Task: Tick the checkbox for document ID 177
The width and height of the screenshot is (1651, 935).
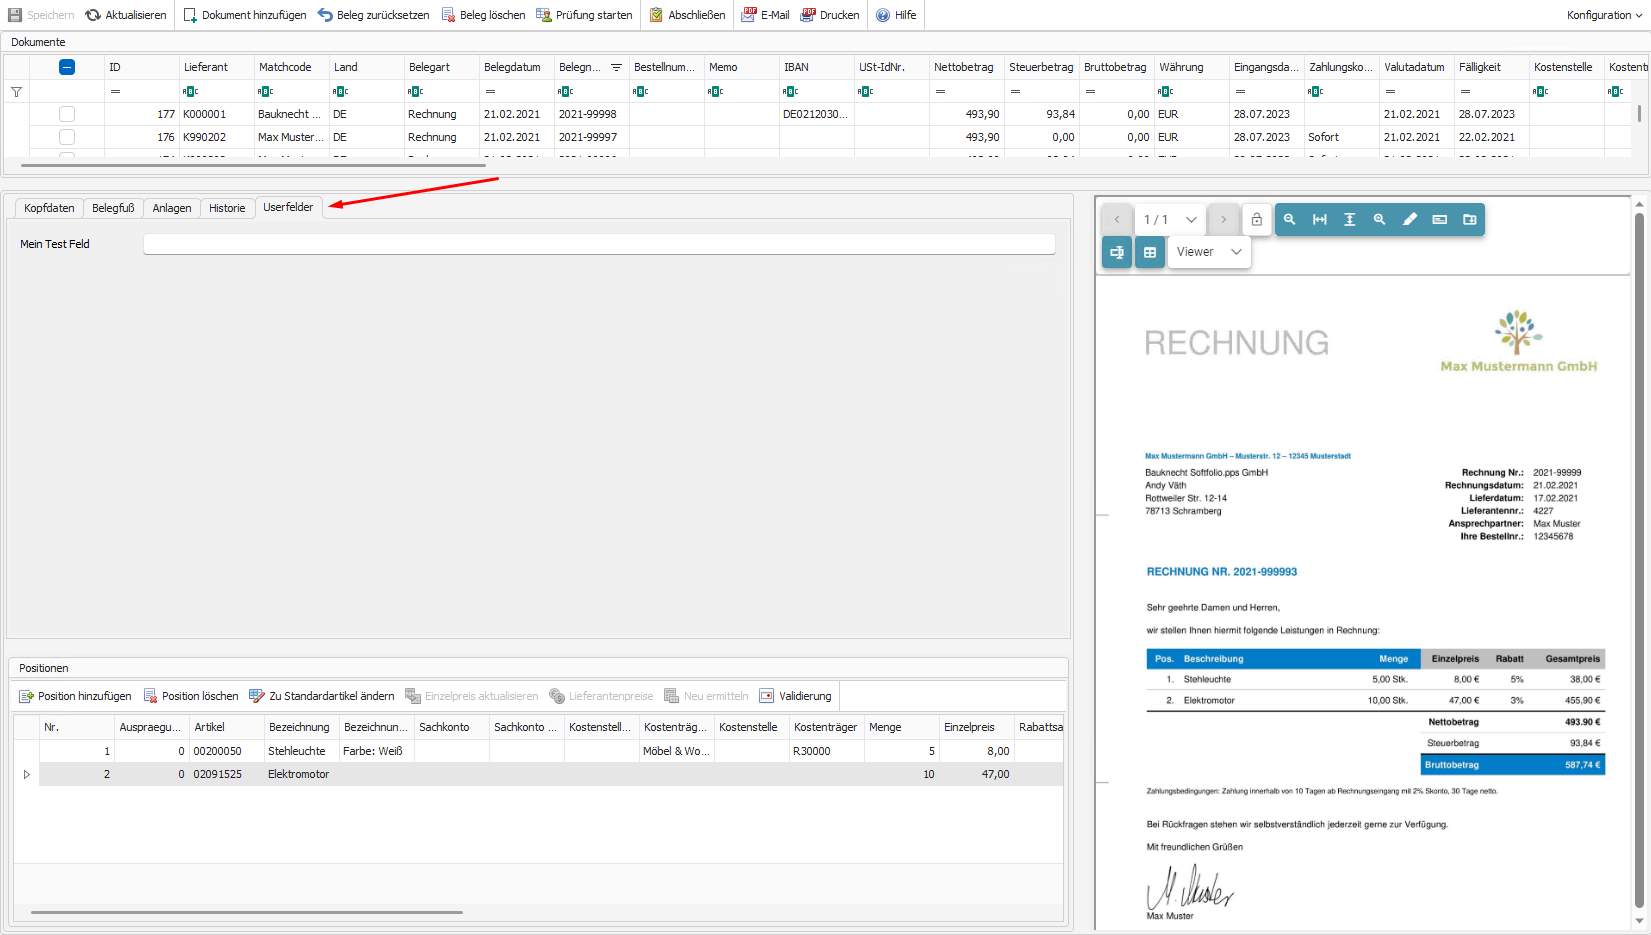Action: [67, 114]
